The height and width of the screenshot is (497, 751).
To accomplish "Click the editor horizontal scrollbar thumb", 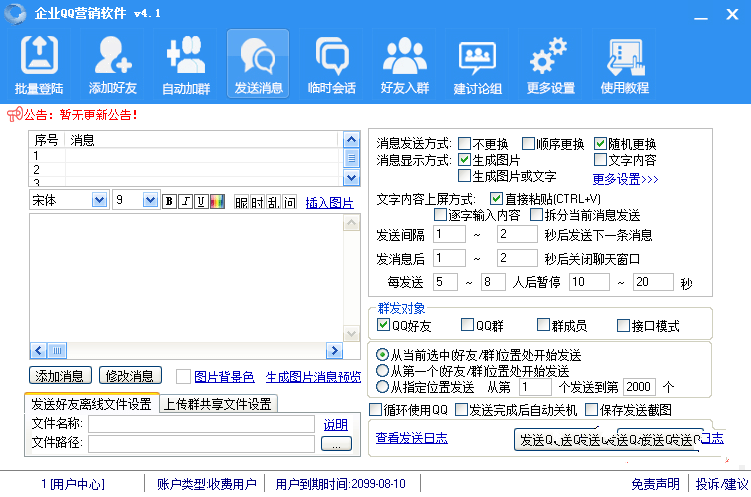I will (x=57, y=350).
